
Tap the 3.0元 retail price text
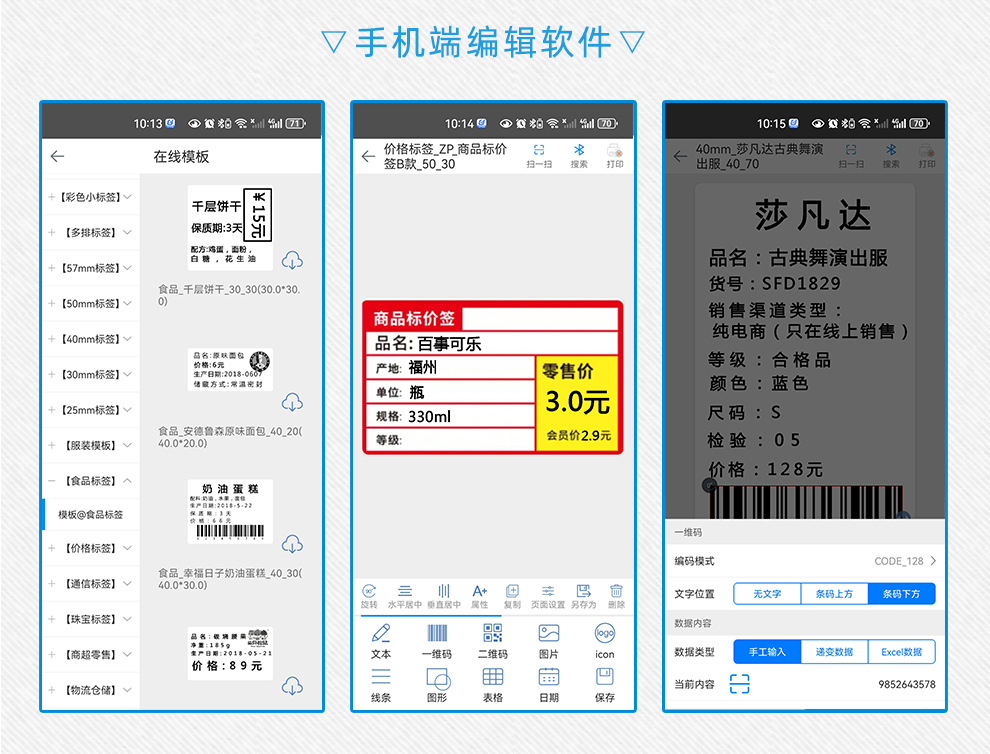pyautogui.click(x=577, y=402)
